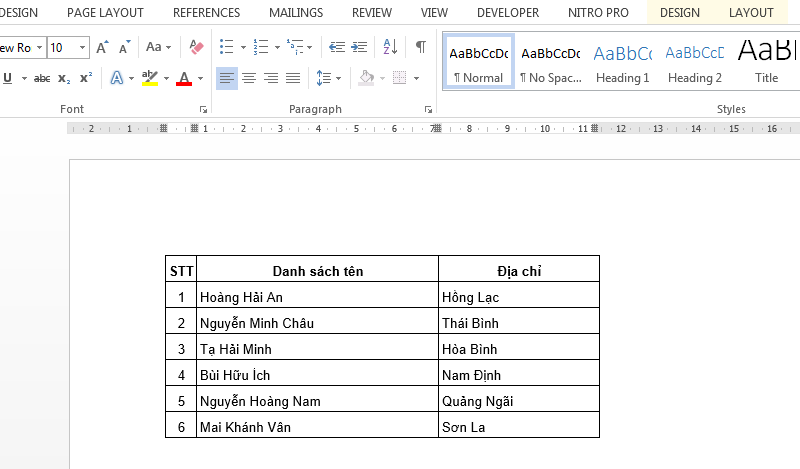The image size is (800, 469).
Task: Expand borders dropdown arrow
Action: tap(416, 78)
